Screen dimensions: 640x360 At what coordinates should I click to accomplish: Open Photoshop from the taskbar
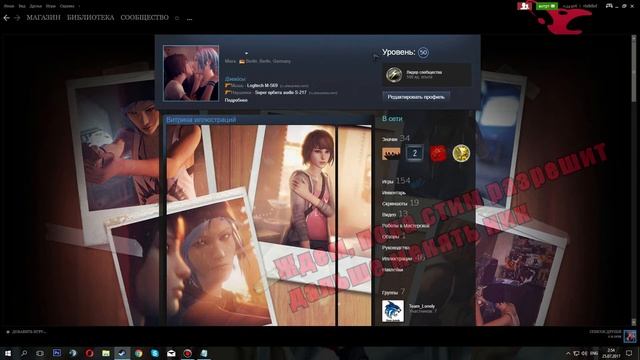(x=57, y=353)
